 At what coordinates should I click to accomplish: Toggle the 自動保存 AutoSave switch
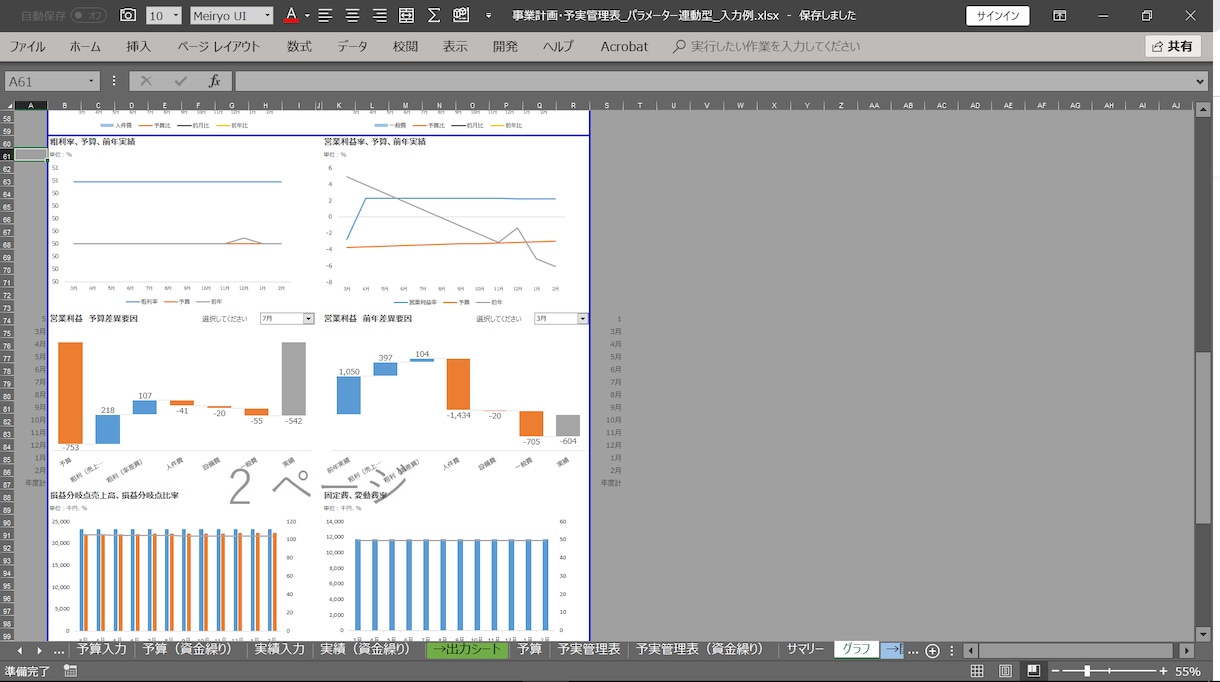click(89, 15)
